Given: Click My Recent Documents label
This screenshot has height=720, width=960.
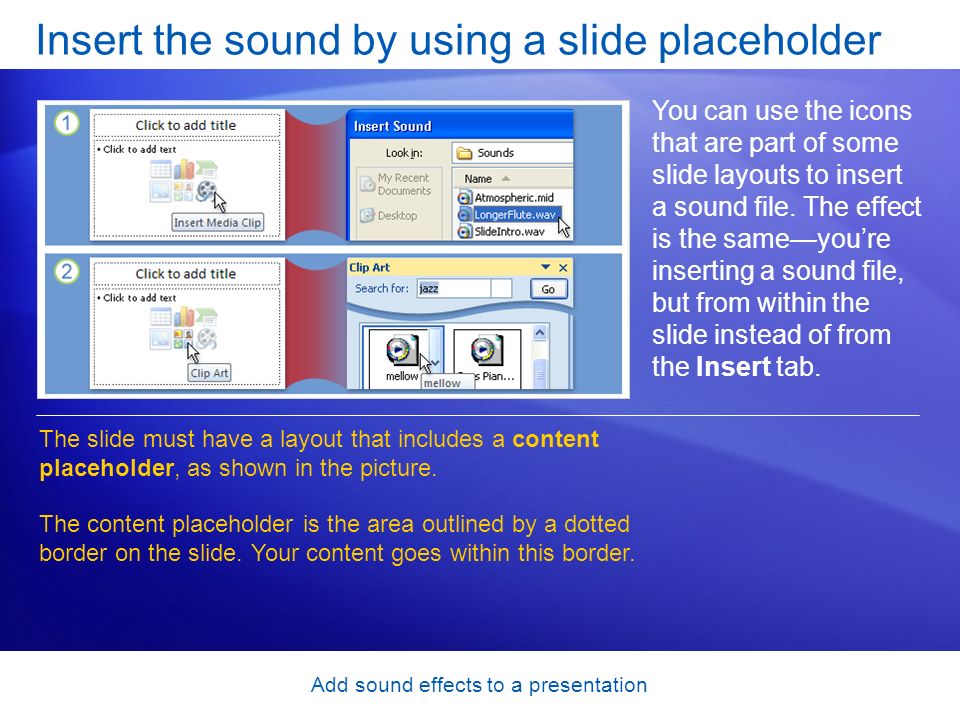Looking at the screenshot, I should [x=404, y=184].
